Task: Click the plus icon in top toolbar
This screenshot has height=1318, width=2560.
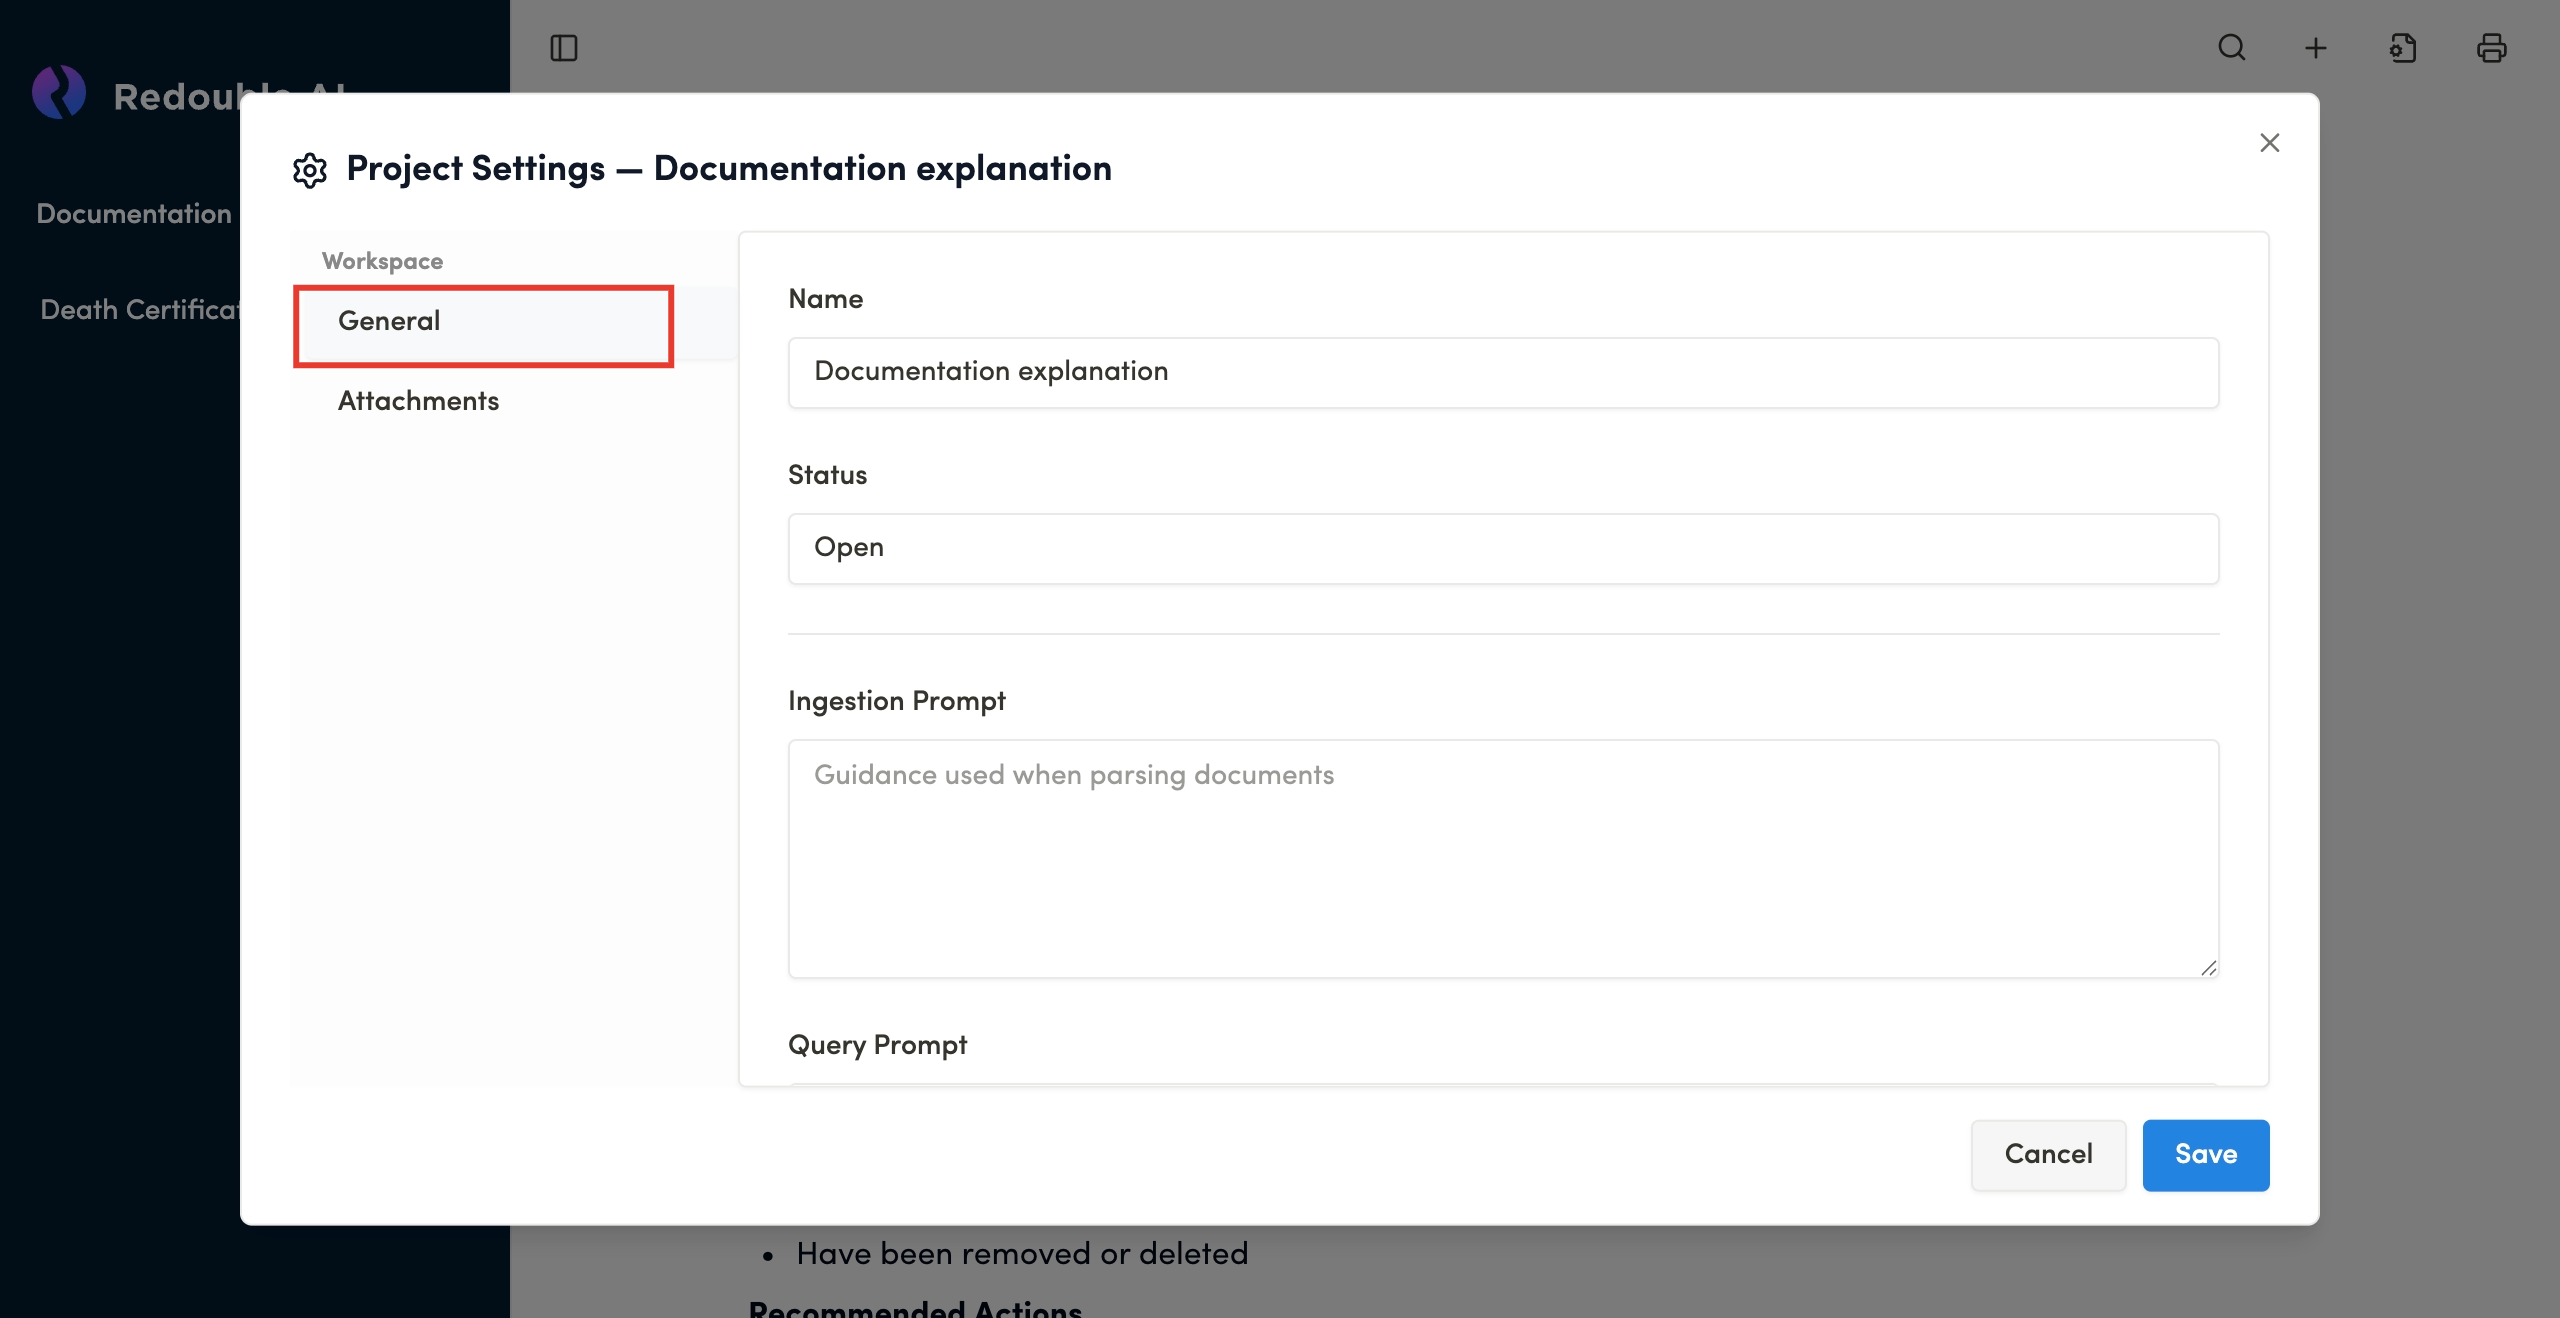Action: [2316, 48]
